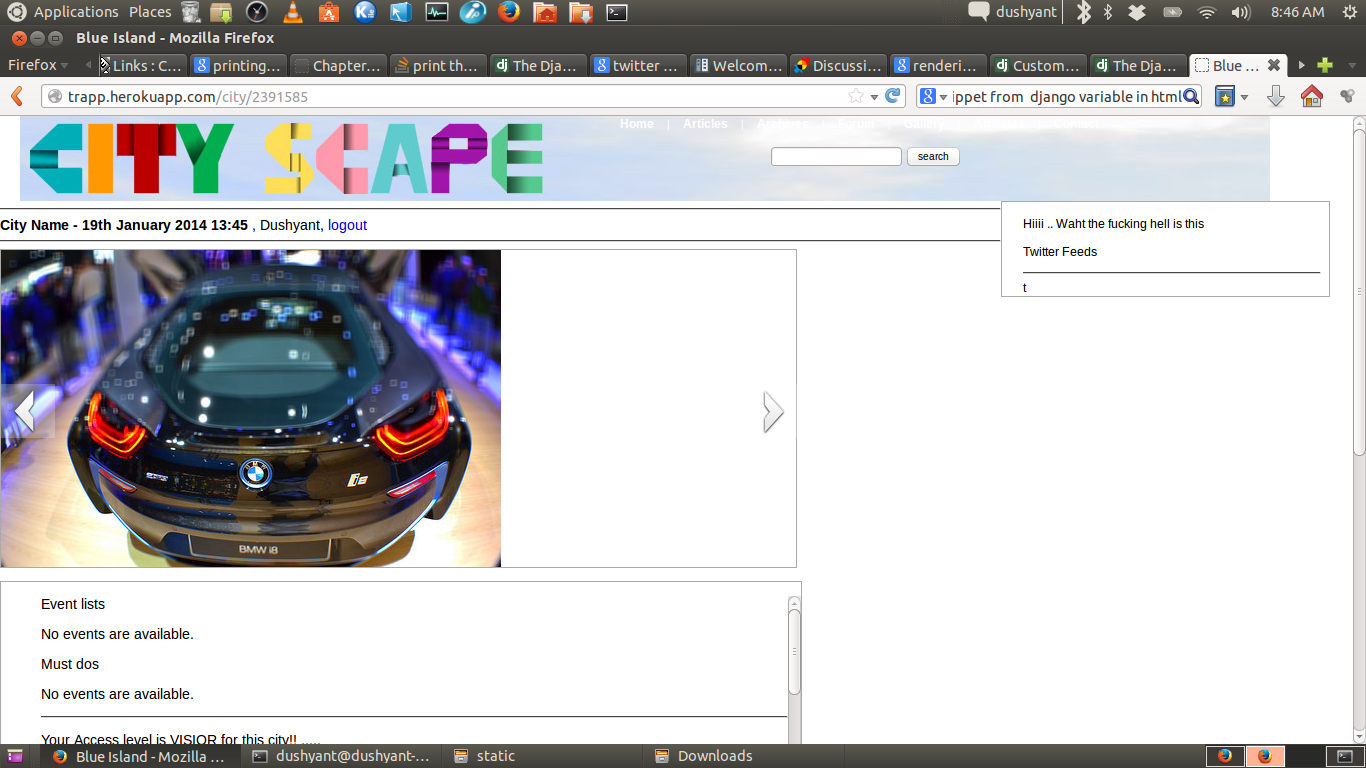Click the BMW i8 slideshow photo
The image size is (1366, 768).
[x=251, y=408]
